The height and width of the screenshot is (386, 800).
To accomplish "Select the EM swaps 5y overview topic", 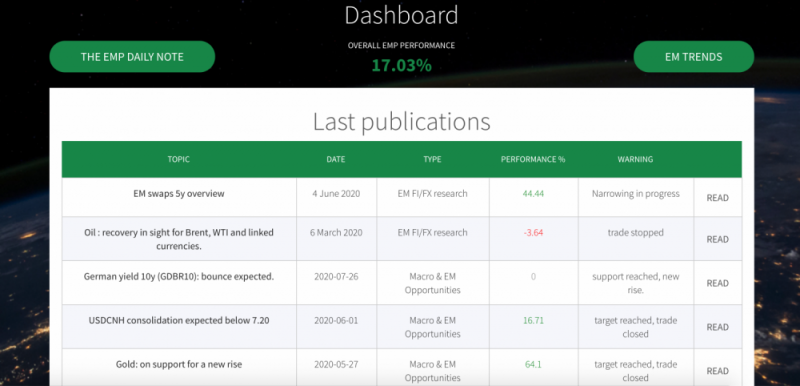I will point(179,194).
